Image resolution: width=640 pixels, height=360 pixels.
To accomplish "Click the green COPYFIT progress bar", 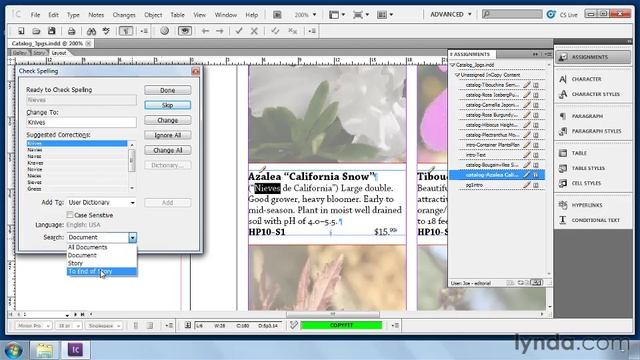I will click(x=341, y=325).
